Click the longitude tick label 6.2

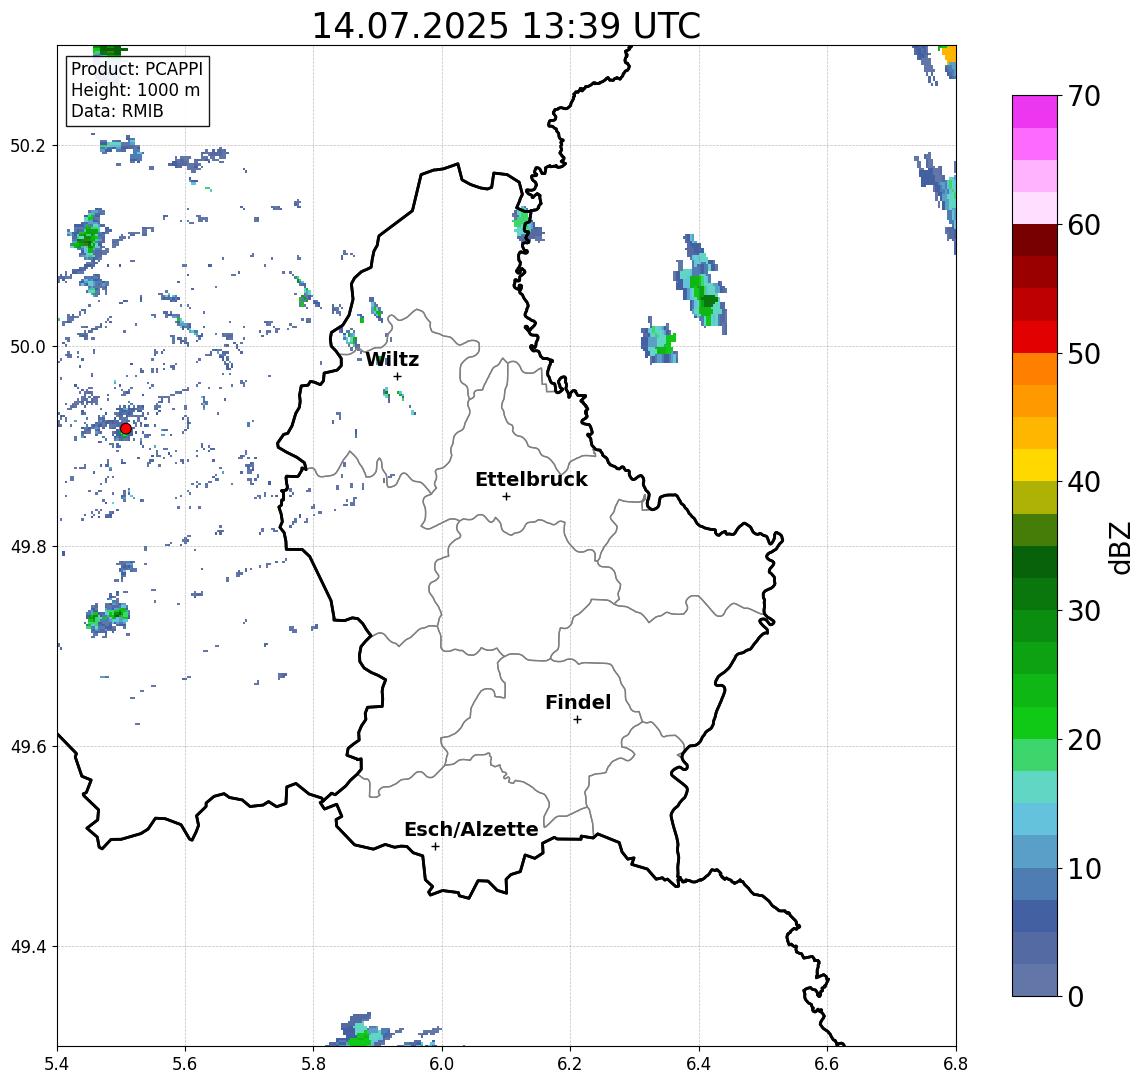pos(570,1064)
